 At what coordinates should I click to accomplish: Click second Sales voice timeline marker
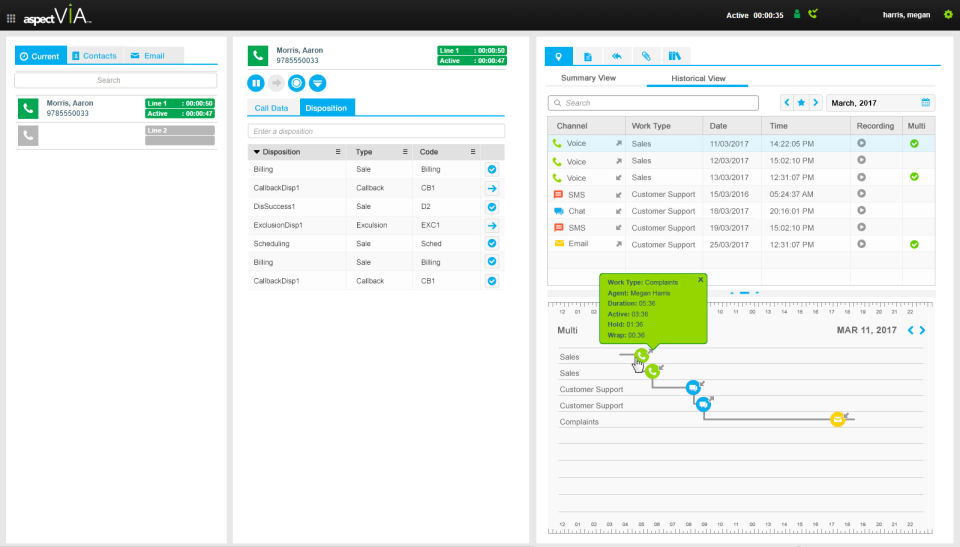(652, 371)
